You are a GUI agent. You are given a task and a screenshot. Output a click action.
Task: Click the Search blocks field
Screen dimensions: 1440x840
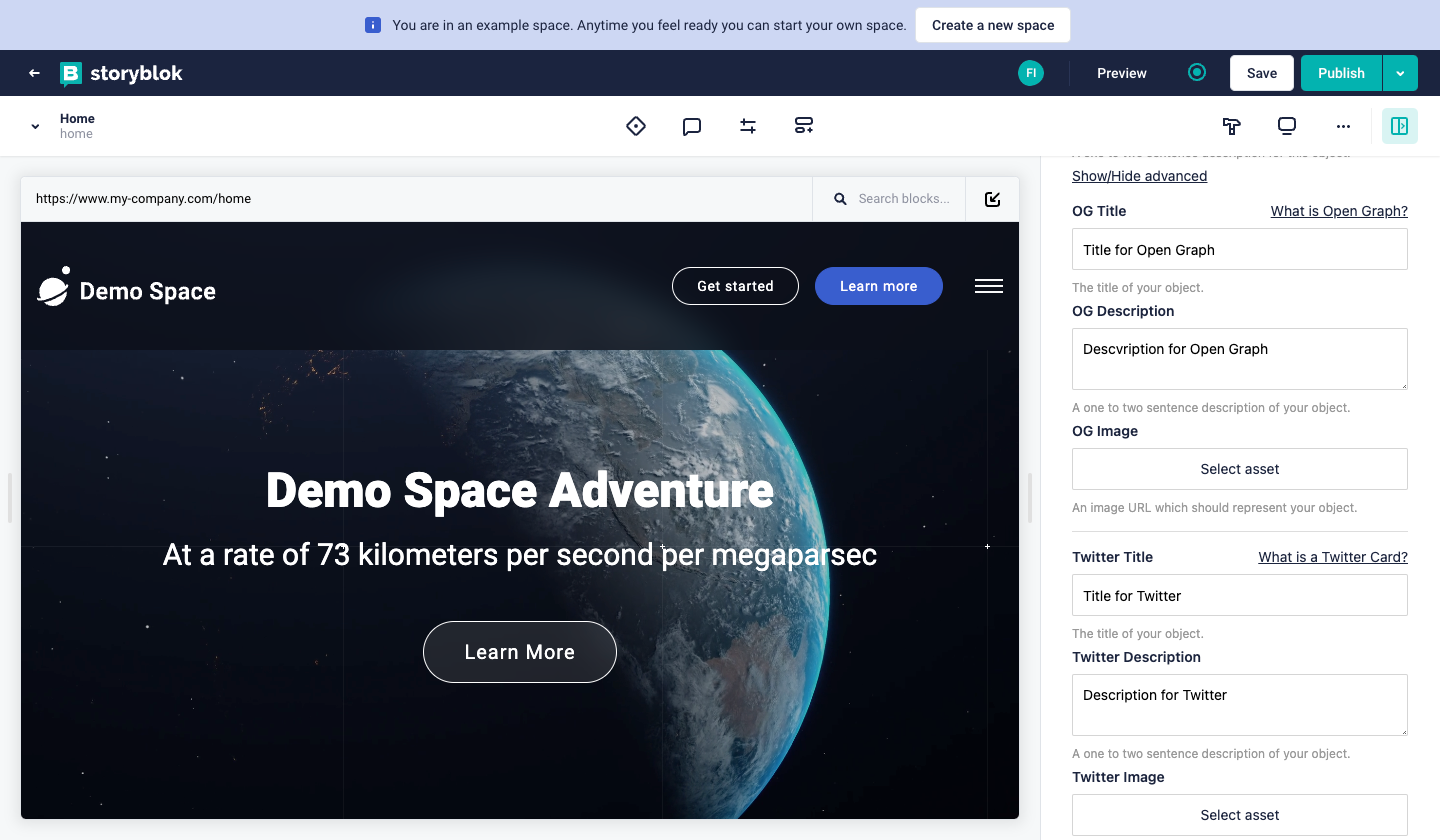(x=904, y=199)
